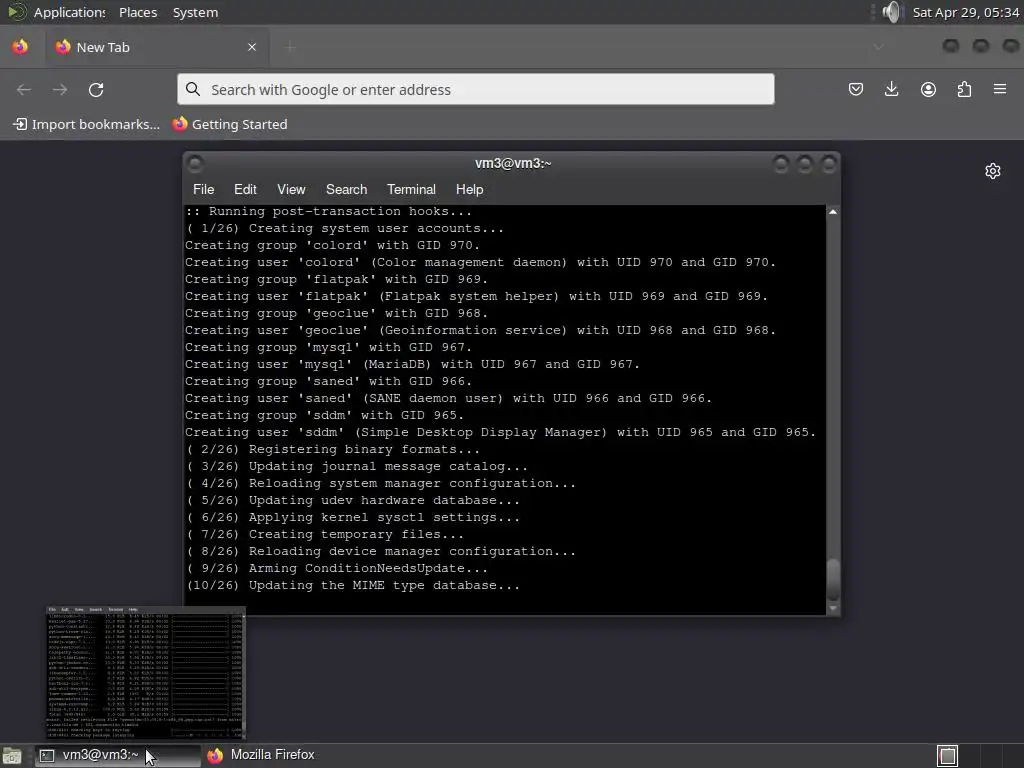
Task: Click the clock showing Sat Apr 29
Action: pos(965,12)
